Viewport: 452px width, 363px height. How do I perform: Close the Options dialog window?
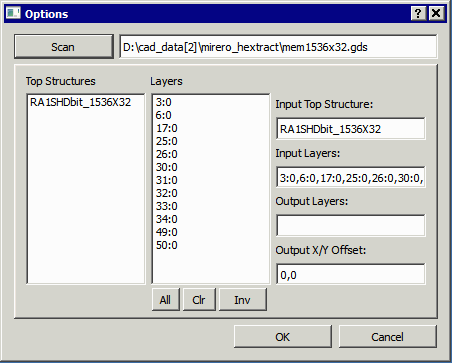(436, 14)
